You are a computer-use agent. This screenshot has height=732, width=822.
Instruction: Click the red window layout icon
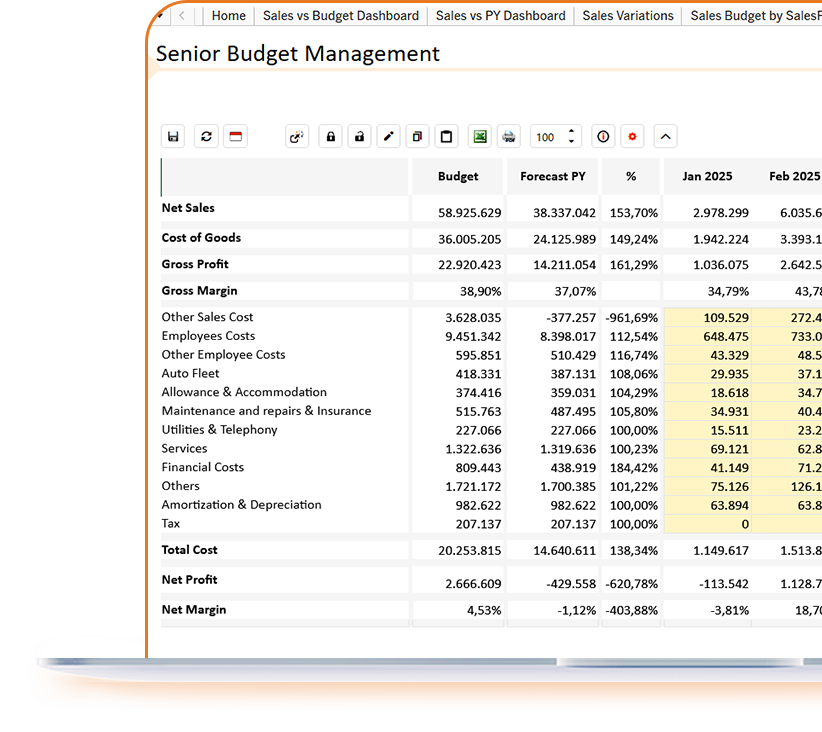pyautogui.click(x=235, y=137)
